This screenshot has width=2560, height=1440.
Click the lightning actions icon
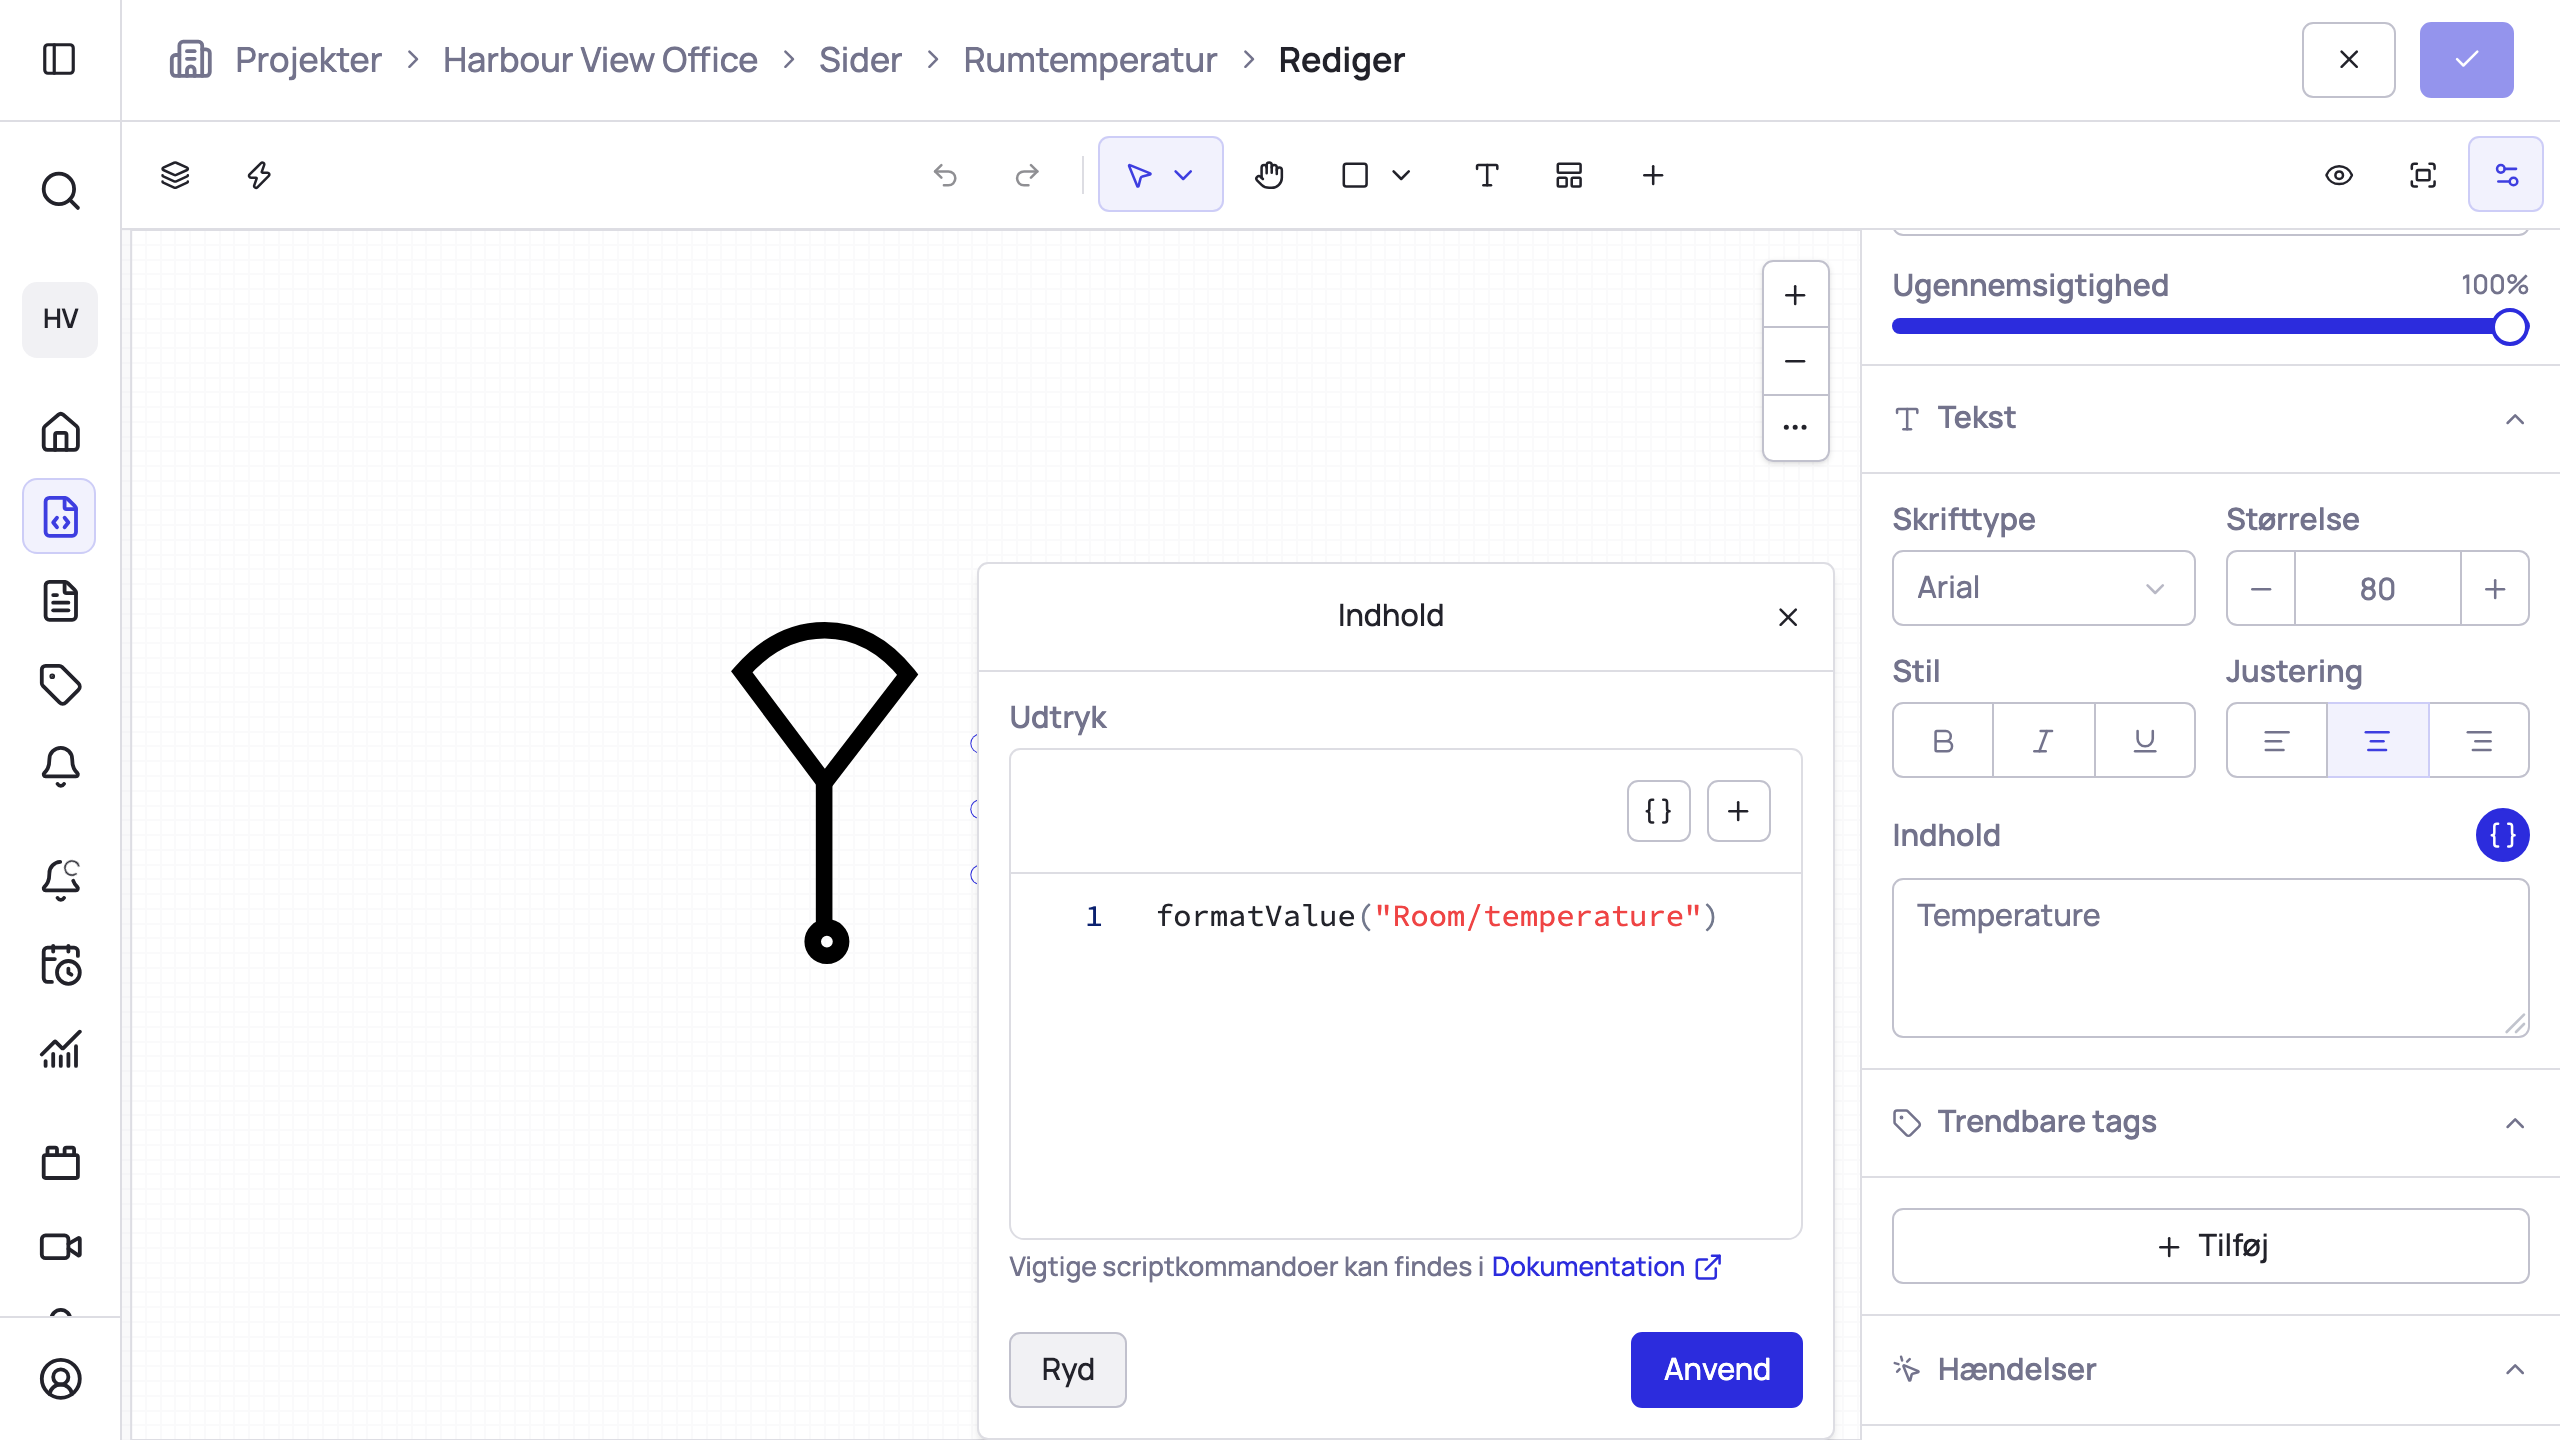[259, 175]
